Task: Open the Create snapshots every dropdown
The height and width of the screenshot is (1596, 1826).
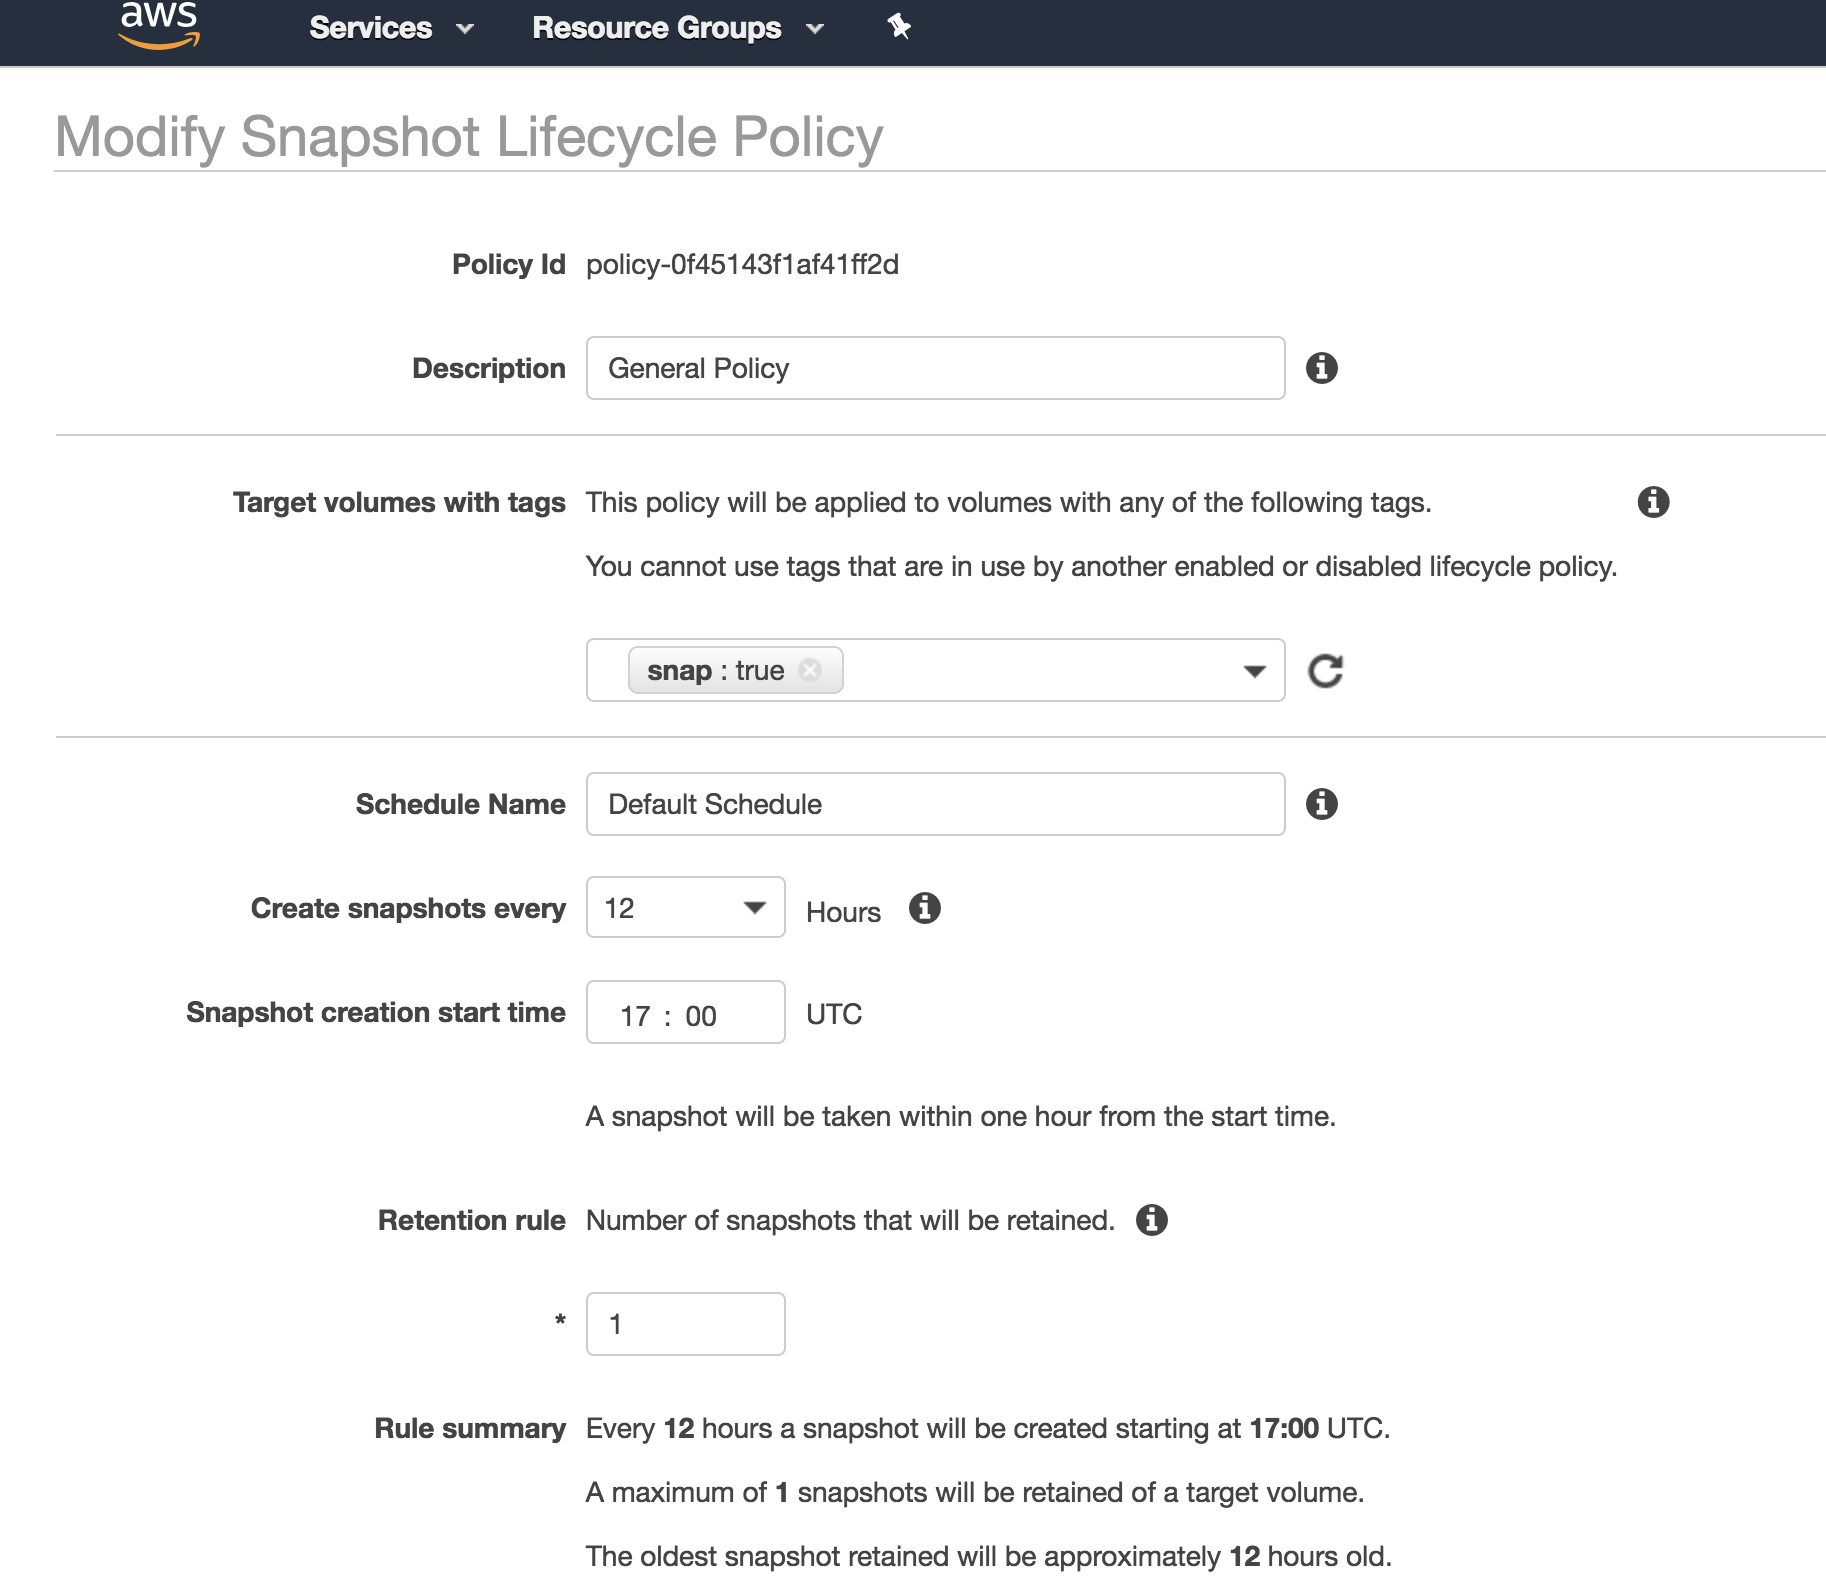Action: click(x=685, y=908)
